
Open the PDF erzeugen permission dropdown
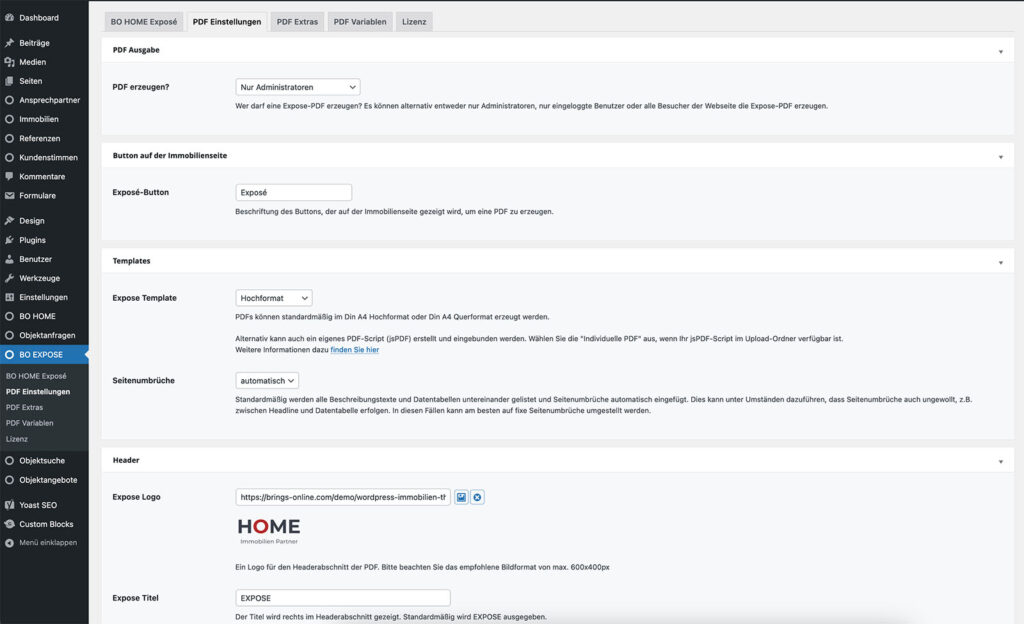(x=295, y=87)
